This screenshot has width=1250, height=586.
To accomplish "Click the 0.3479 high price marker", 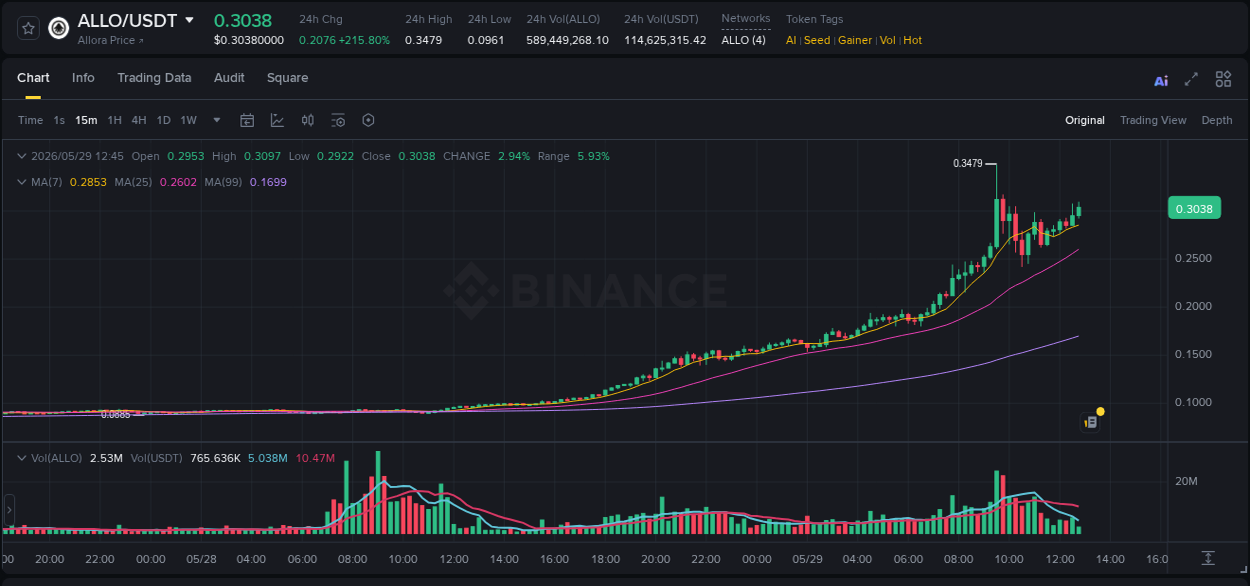I will 968,163.
